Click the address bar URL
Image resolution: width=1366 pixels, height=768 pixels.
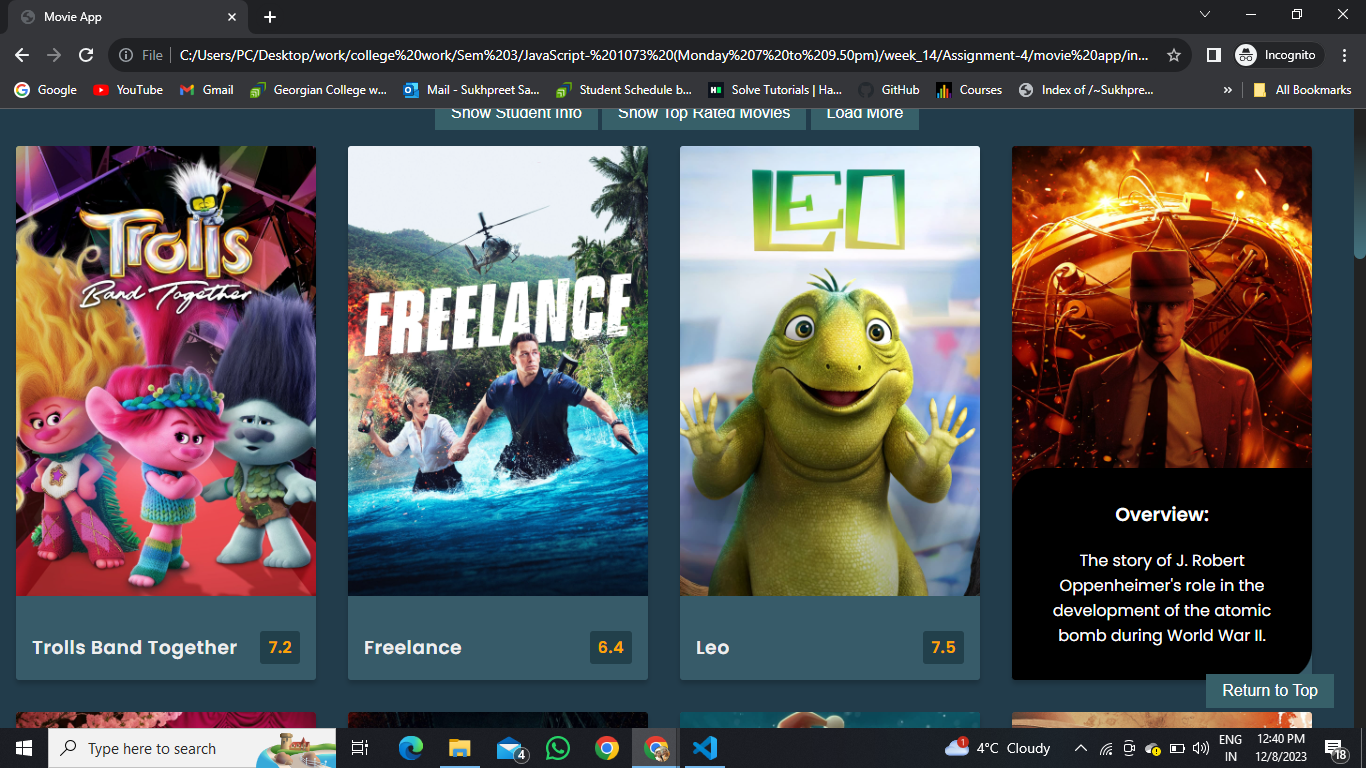[664, 55]
